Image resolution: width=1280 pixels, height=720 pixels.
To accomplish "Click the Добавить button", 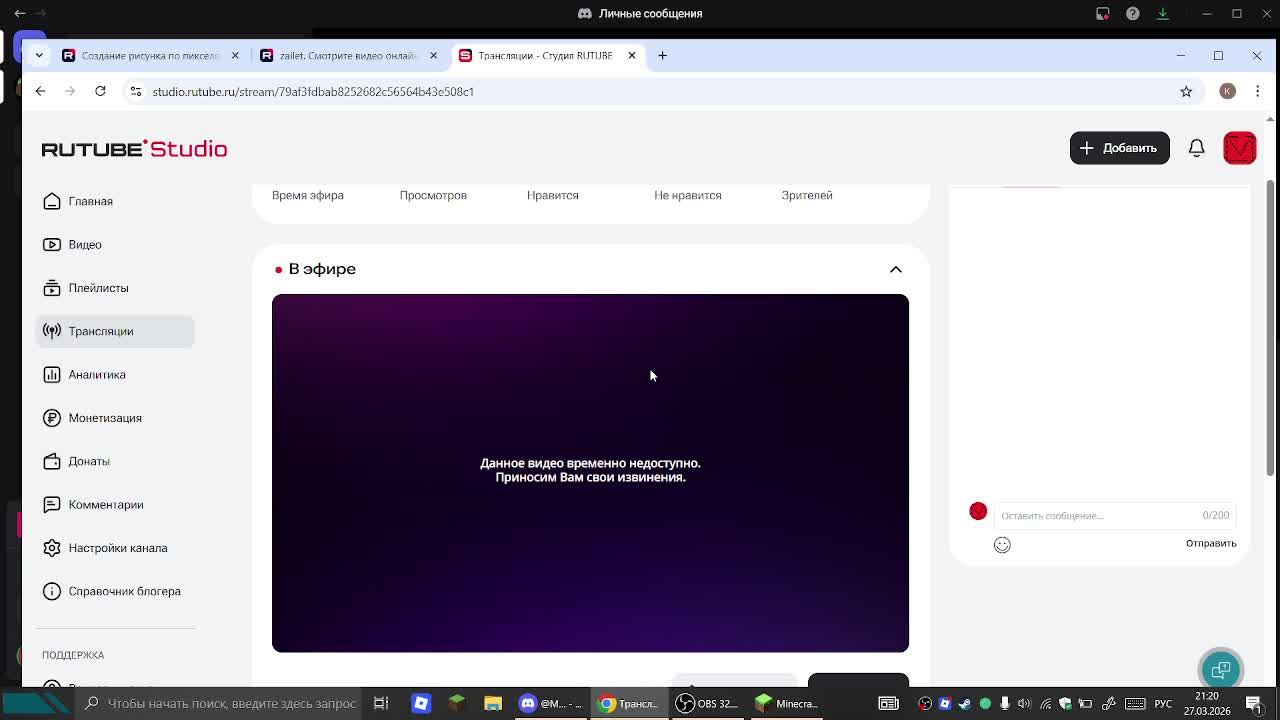I will click(x=1119, y=148).
